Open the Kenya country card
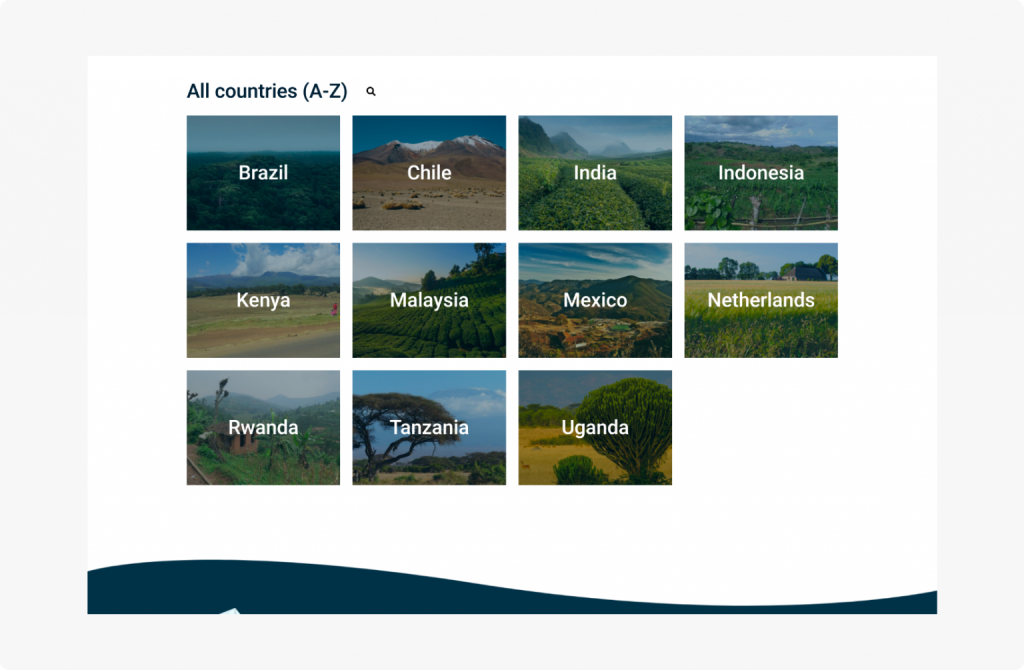Screen dimensions: 1024x670 263,300
